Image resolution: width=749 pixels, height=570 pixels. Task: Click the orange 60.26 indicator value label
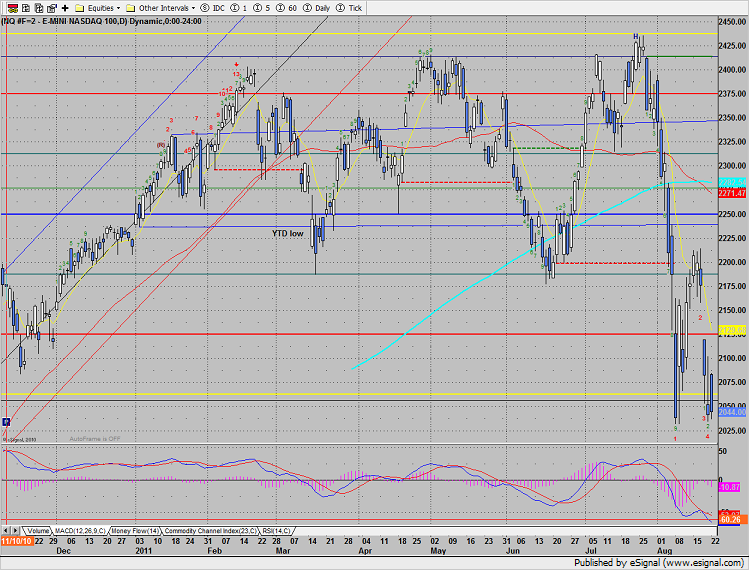pos(731,519)
